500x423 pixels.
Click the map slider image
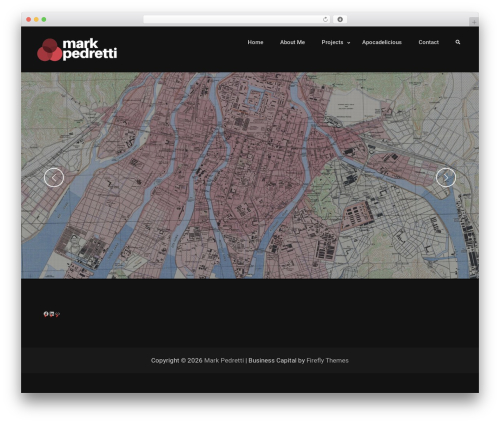point(250,175)
